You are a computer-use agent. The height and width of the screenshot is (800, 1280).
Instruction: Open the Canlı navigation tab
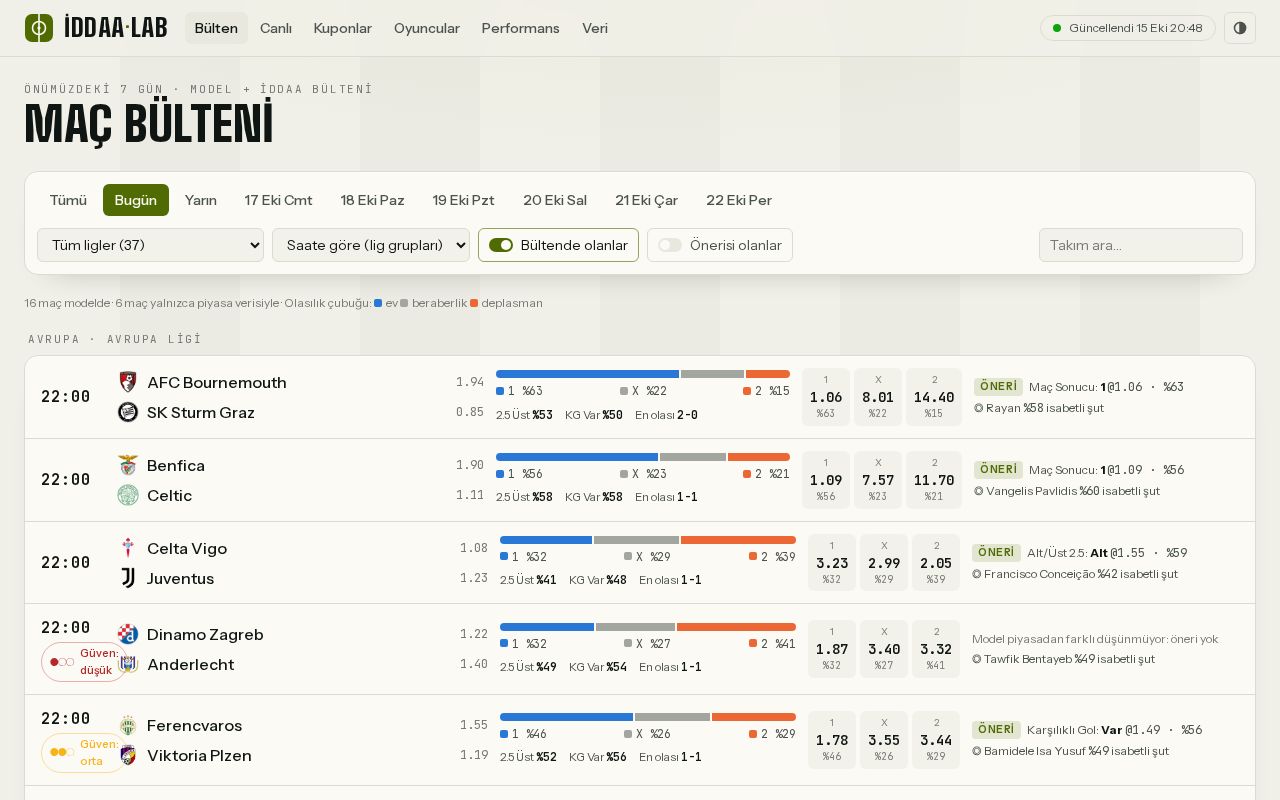(x=276, y=28)
